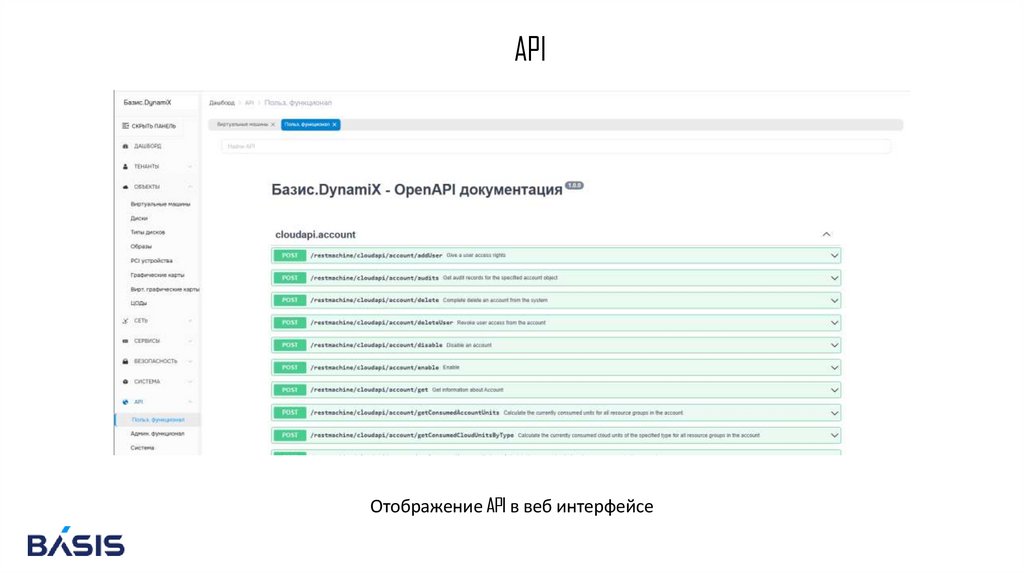Collapse the Объекты menu arrow

pos(190,187)
